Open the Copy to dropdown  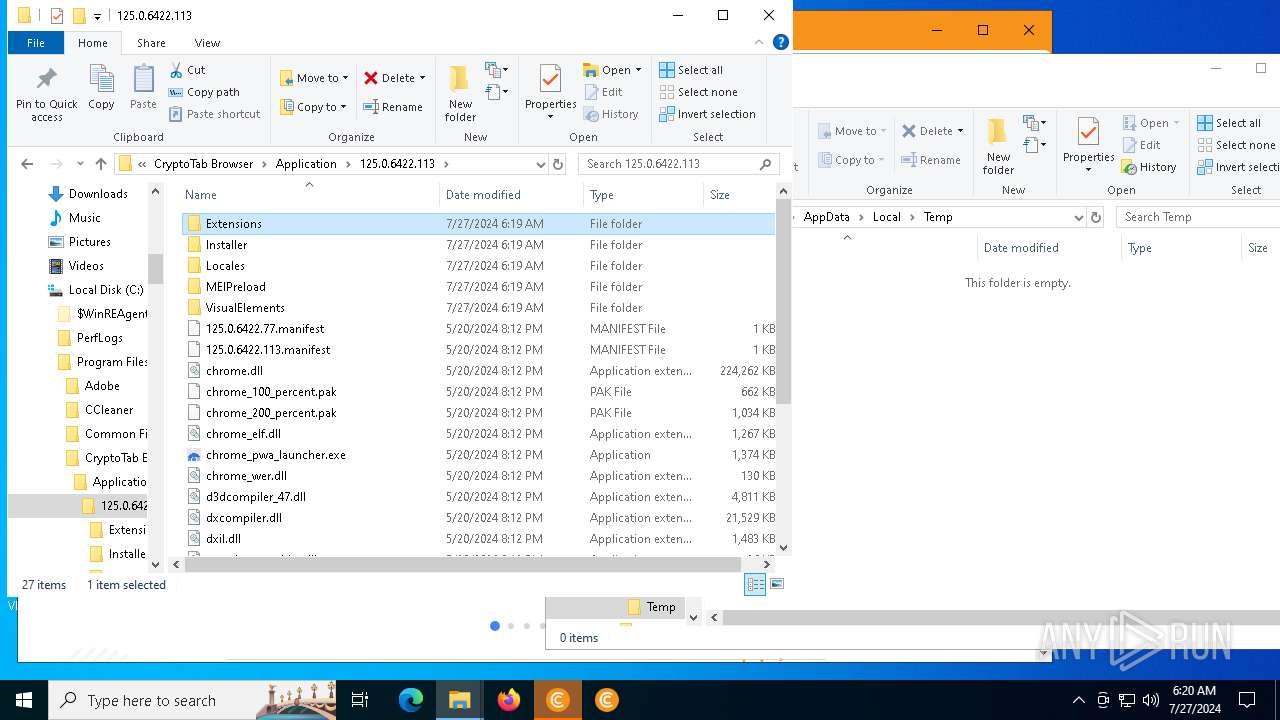coord(314,107)
